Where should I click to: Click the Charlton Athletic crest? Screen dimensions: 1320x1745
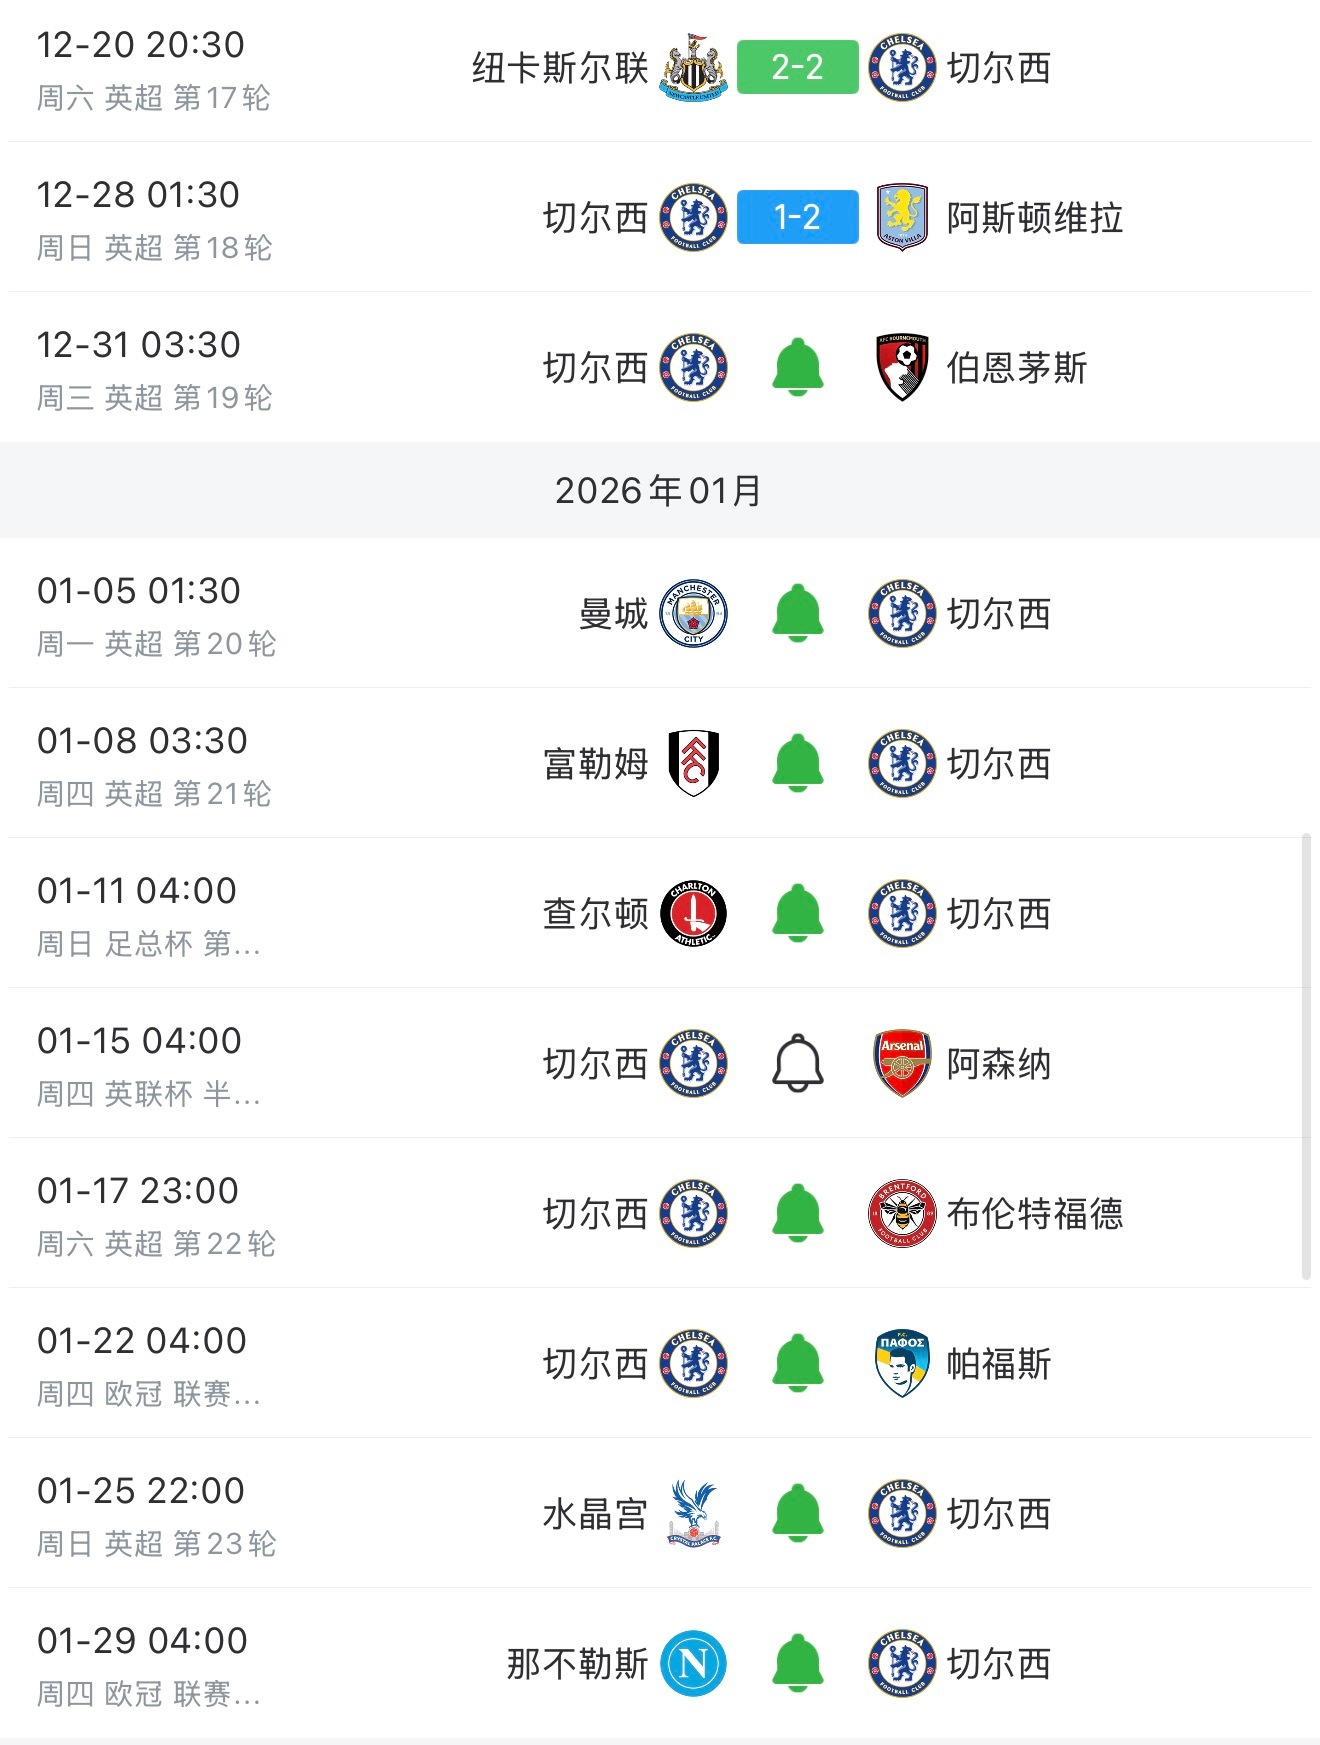point(693,913)
